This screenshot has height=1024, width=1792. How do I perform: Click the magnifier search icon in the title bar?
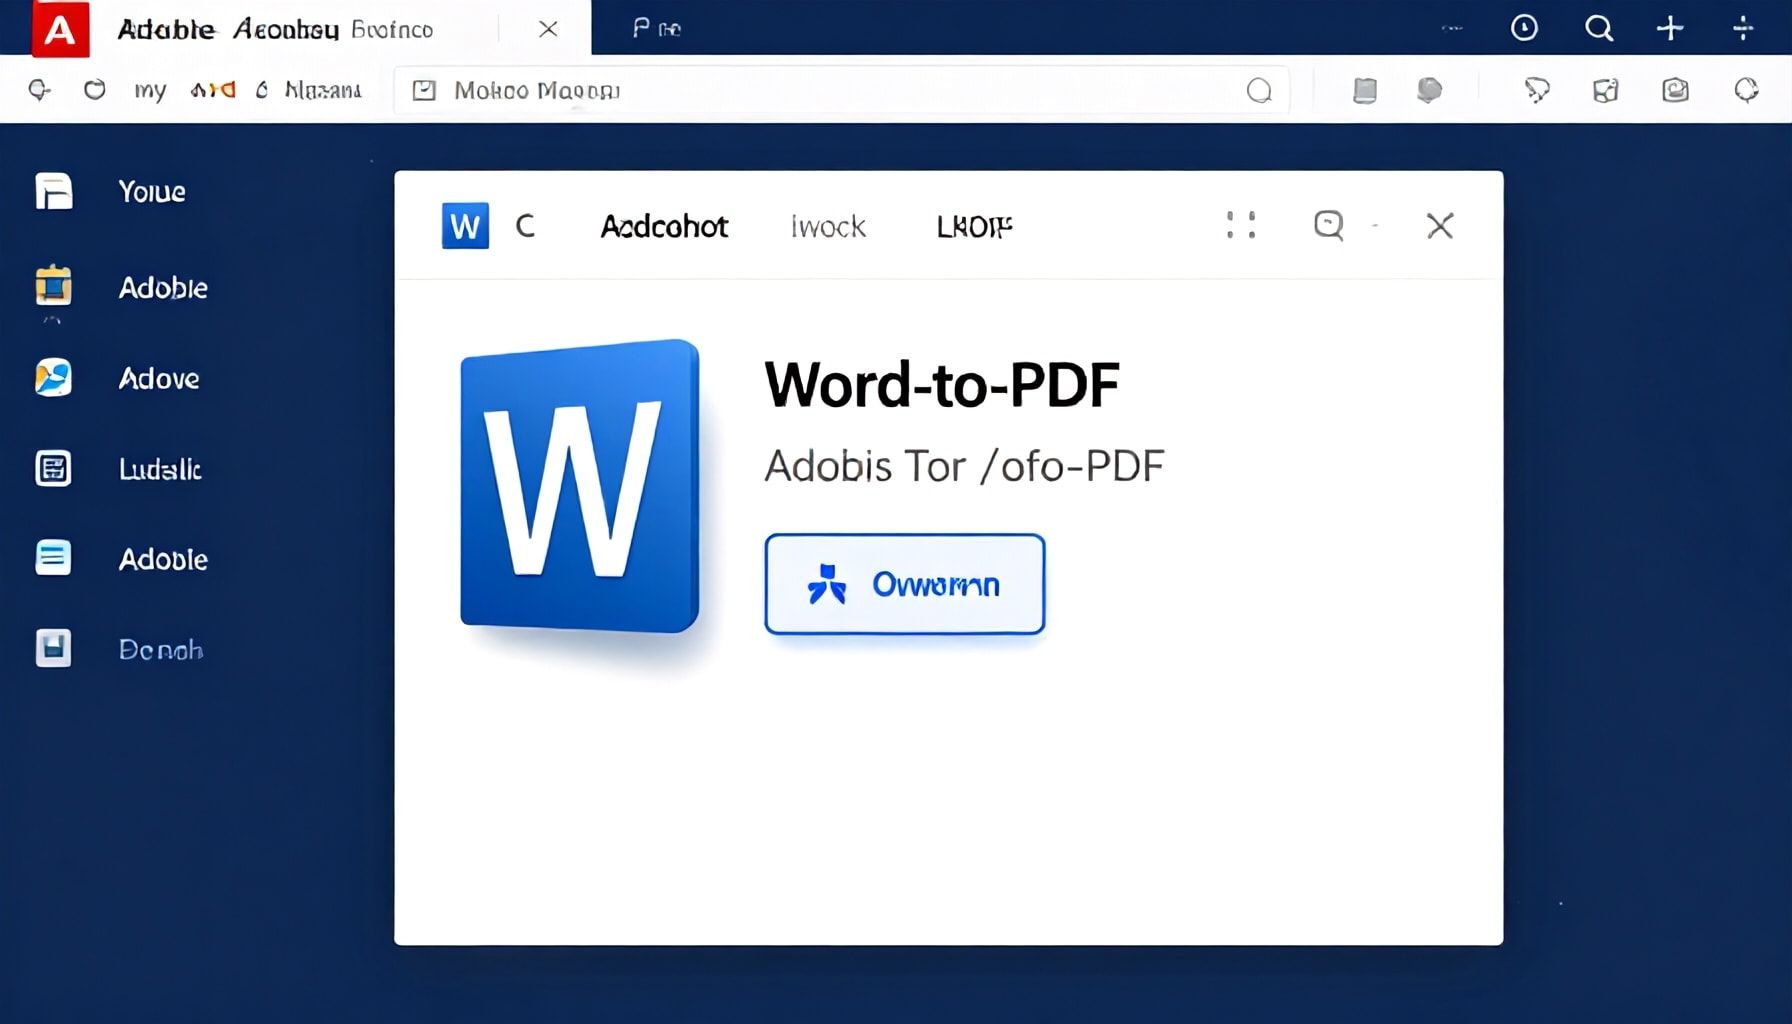point(1599,28)
